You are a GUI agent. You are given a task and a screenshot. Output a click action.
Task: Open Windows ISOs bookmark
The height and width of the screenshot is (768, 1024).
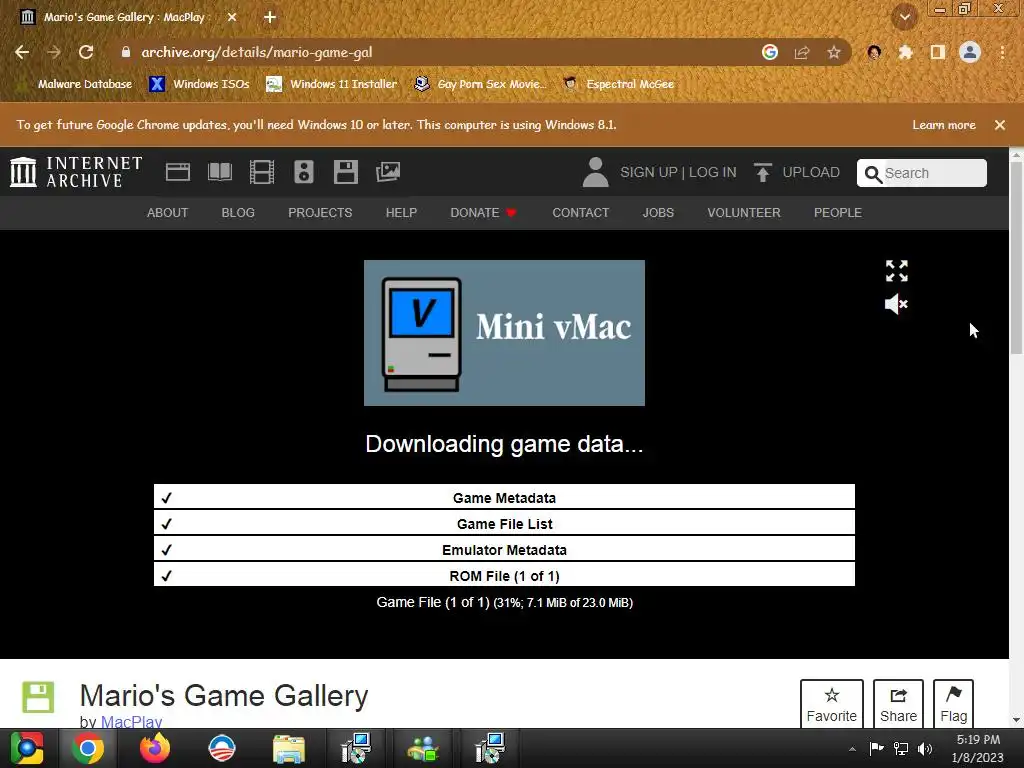pos(199,84)
